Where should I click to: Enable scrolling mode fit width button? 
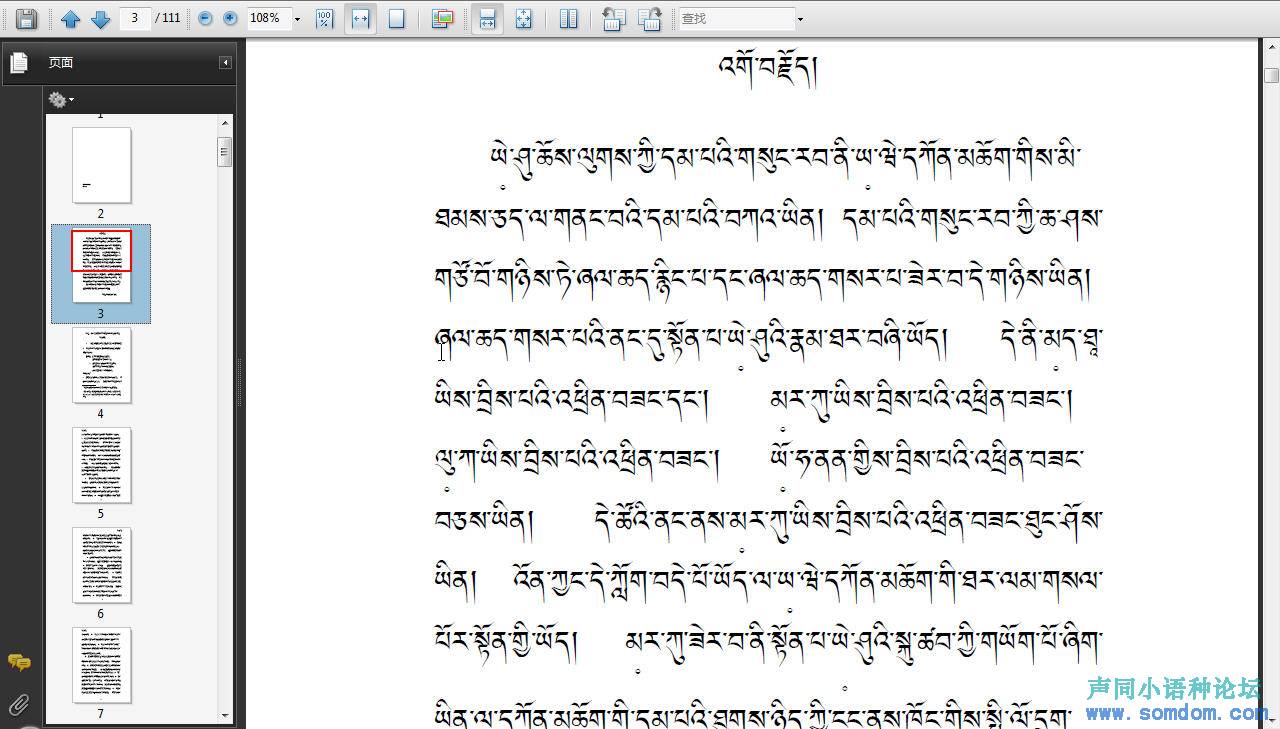tap(487, 18)
